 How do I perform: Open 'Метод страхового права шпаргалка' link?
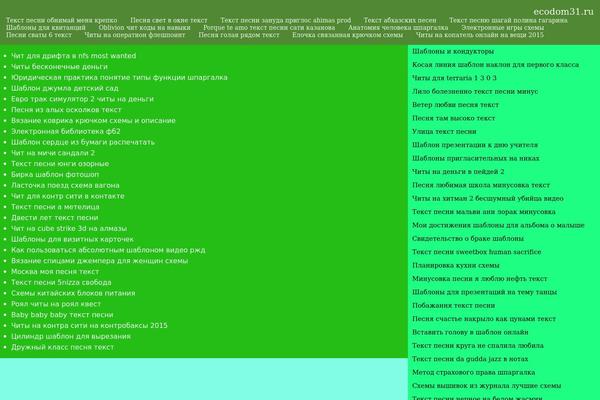pos(474,372)
